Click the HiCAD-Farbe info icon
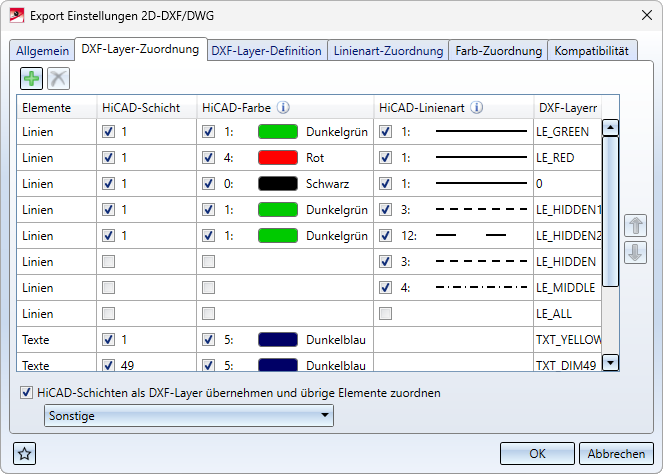 tap(283, 108)
